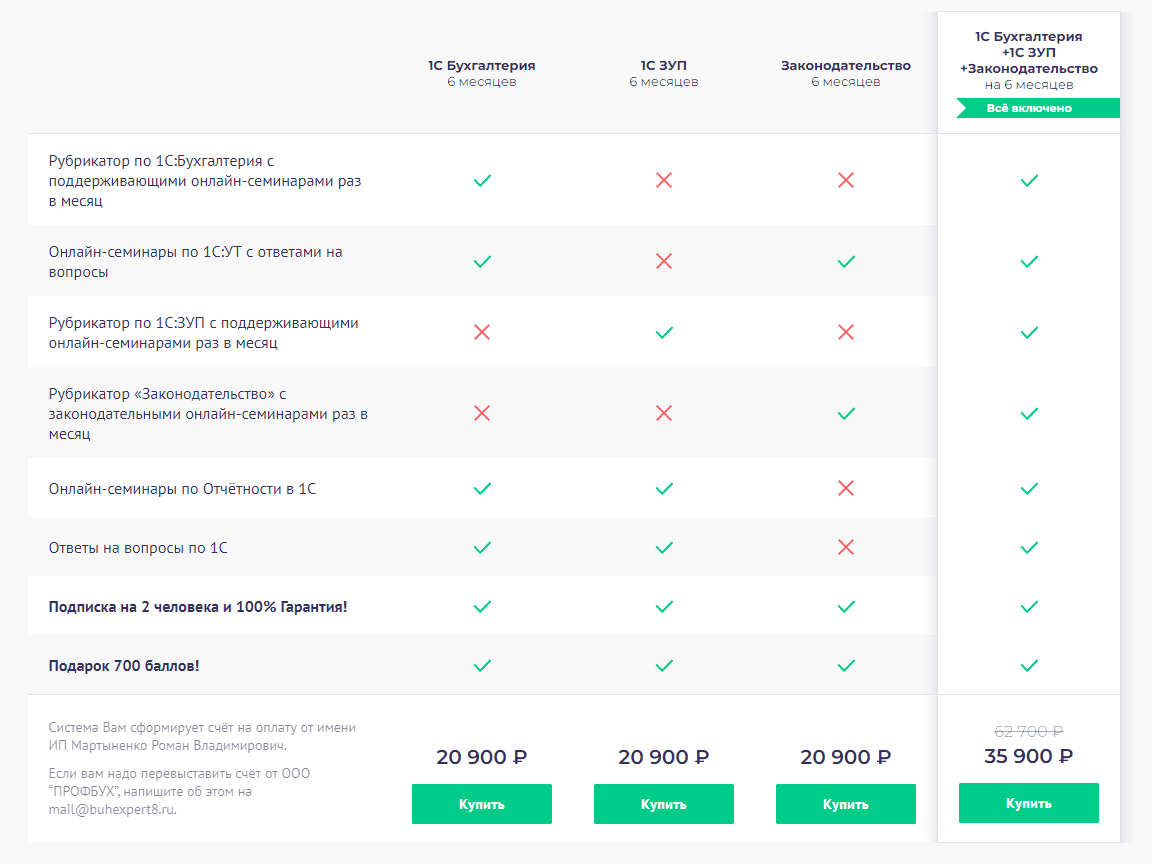Viewport: 1152px width, 864px height.
Task: Click red cross for Отчётности seminars in Законодательство column
Action: click(846, 489)
